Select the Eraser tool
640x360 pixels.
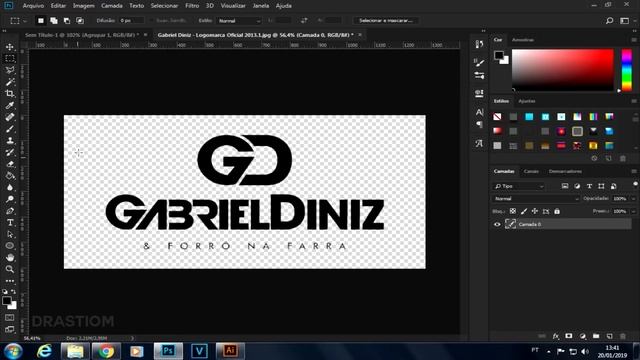[x=10, y=164]
